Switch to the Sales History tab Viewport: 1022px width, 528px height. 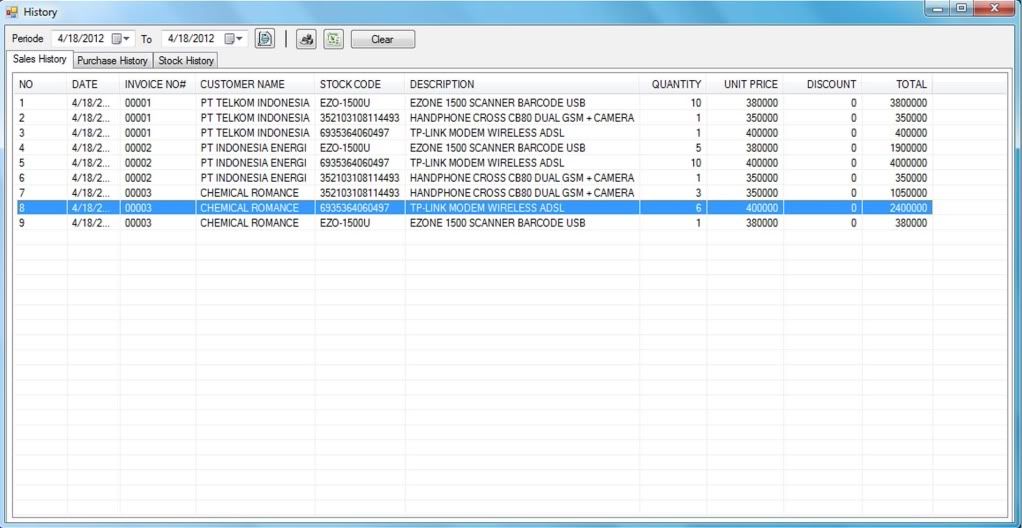click(40, 59)
